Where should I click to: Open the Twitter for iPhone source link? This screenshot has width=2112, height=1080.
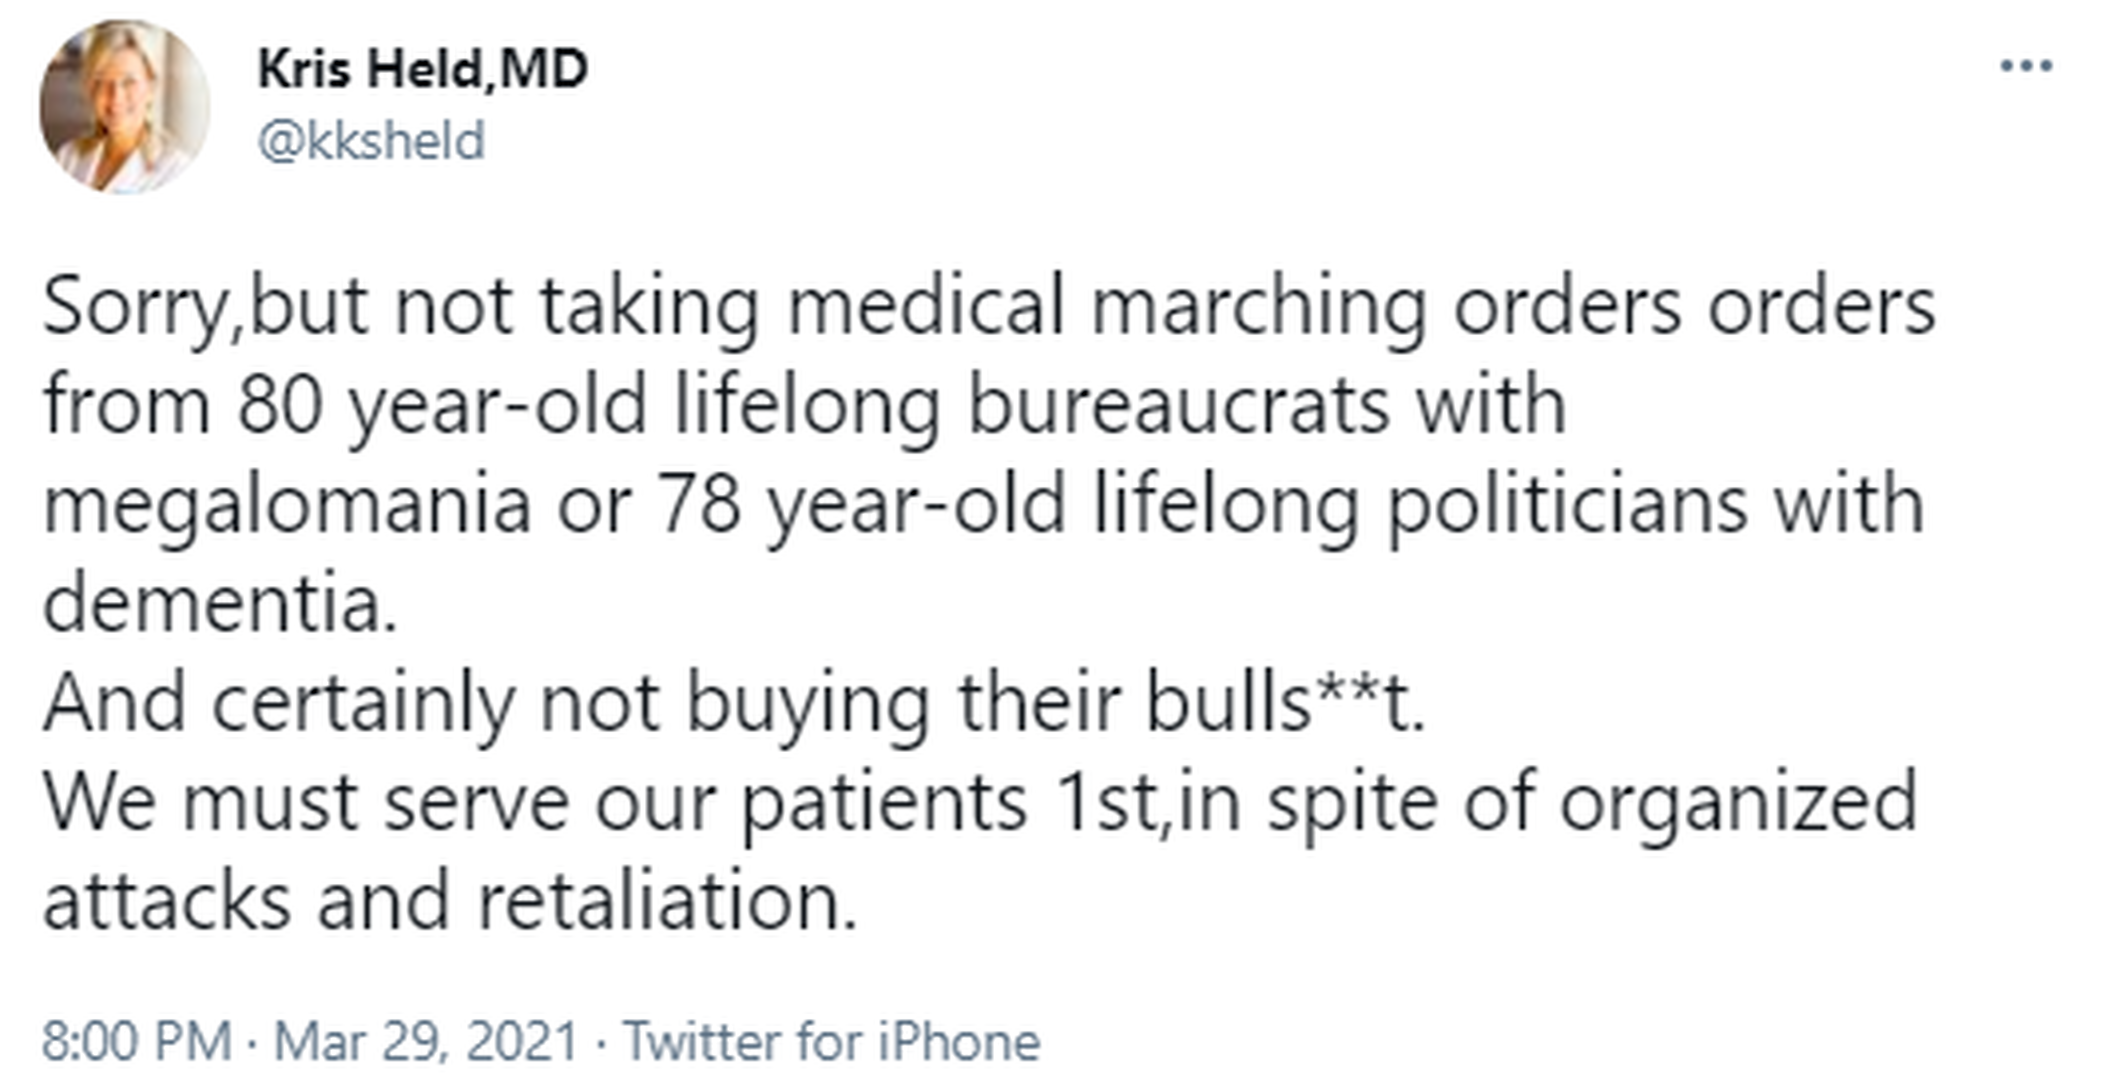(832, 1041)
